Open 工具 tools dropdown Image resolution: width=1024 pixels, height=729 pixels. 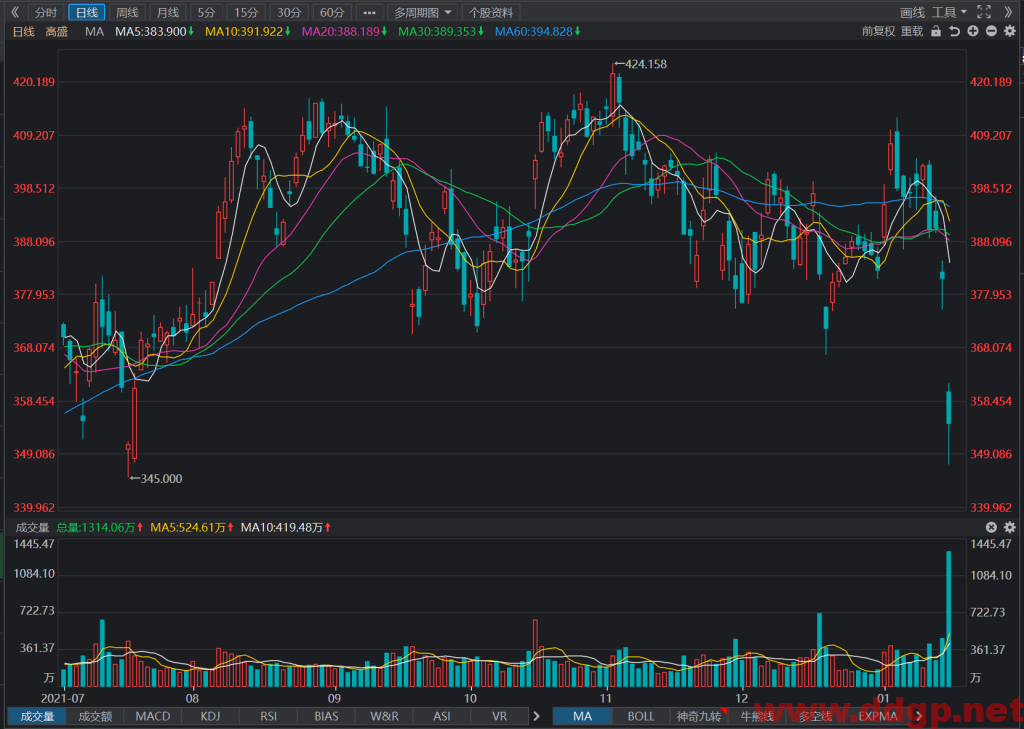[949, 12]
